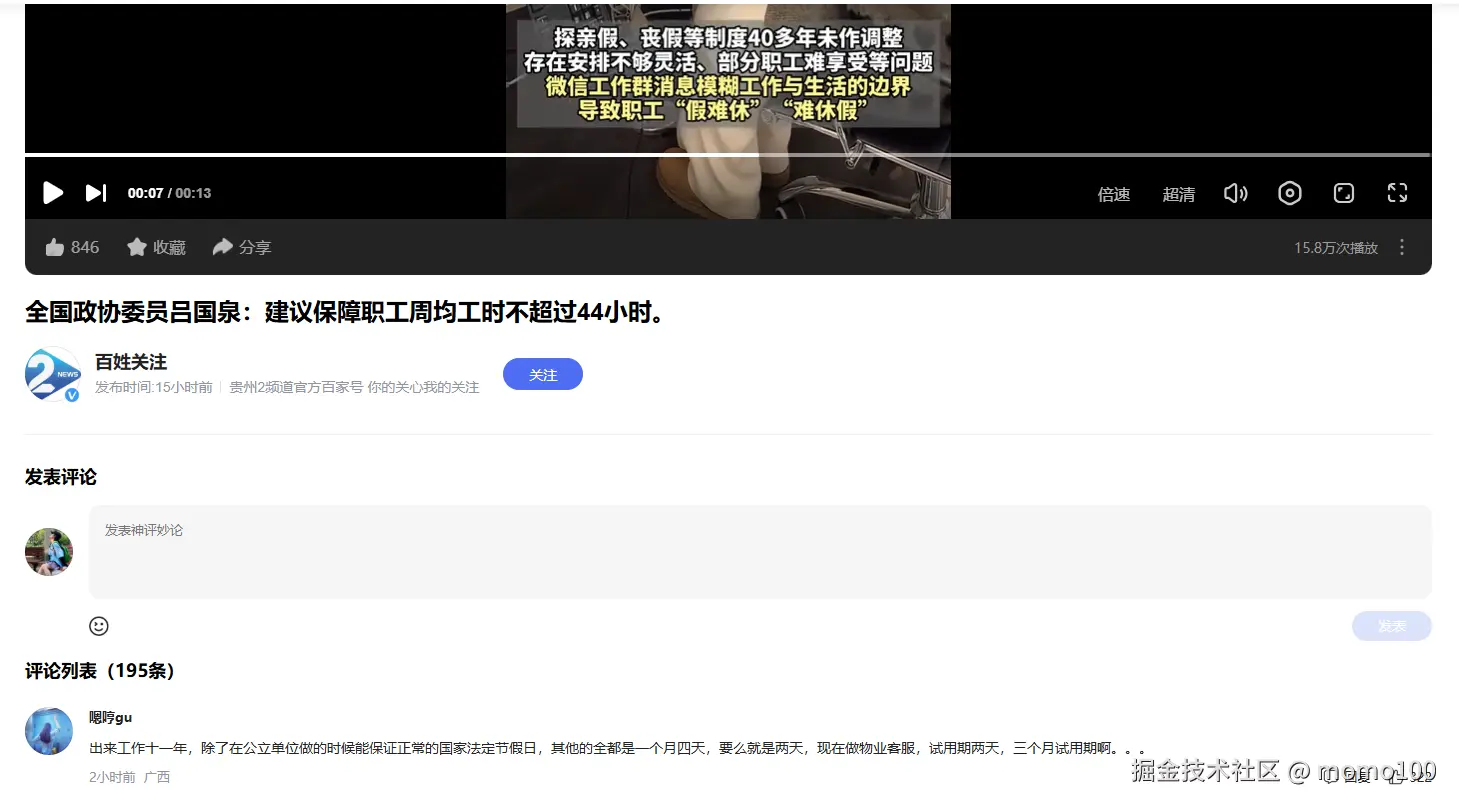Toggle follow with the 关注 button
This screenshot has height=807, width=1459.
[x=542, y=374]
